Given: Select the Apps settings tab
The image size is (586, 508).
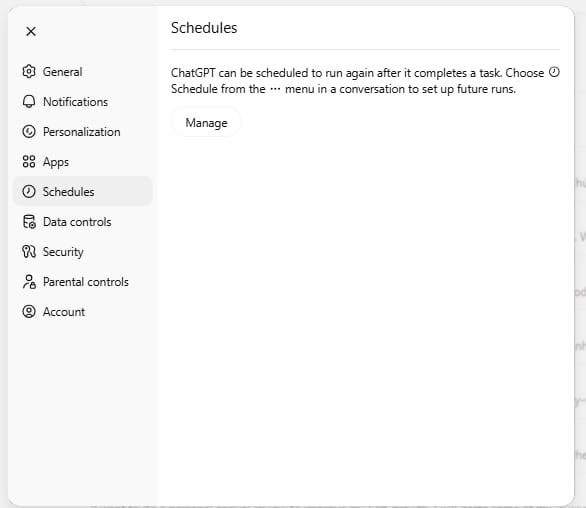Looking at the screenshot, I should coord(83,161).
